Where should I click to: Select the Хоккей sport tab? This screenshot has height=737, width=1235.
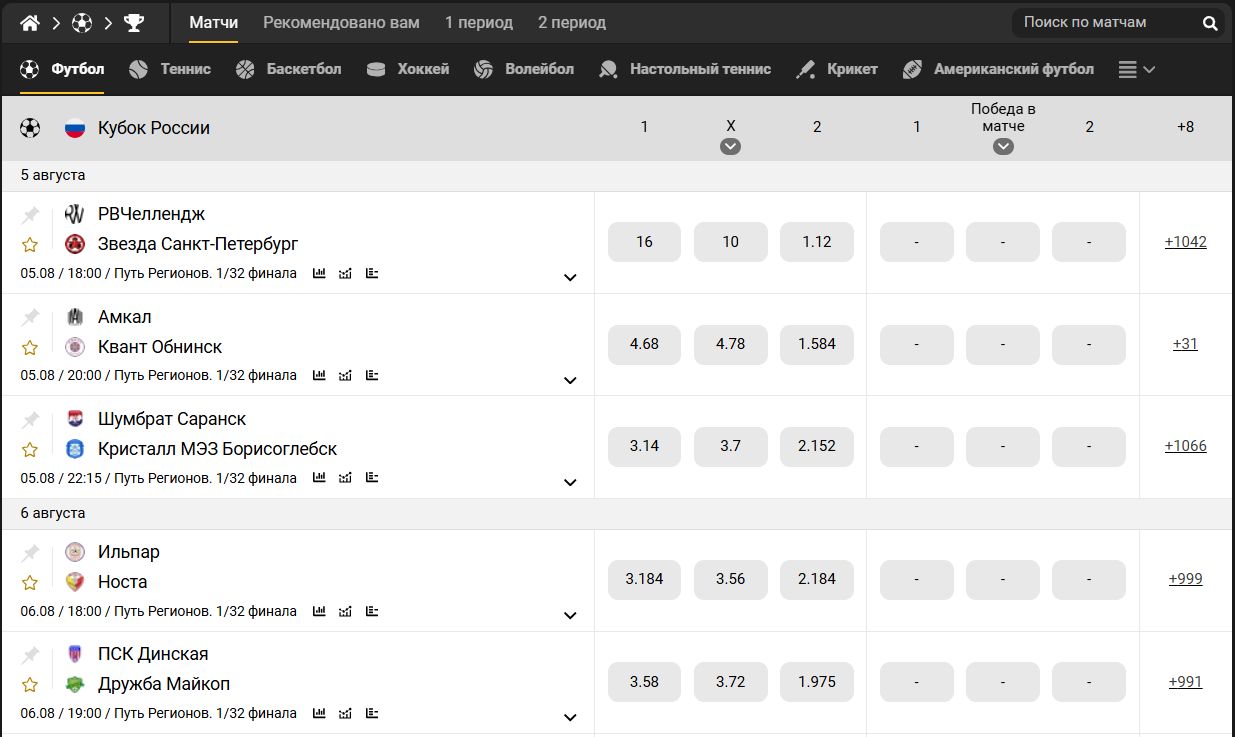409,69
